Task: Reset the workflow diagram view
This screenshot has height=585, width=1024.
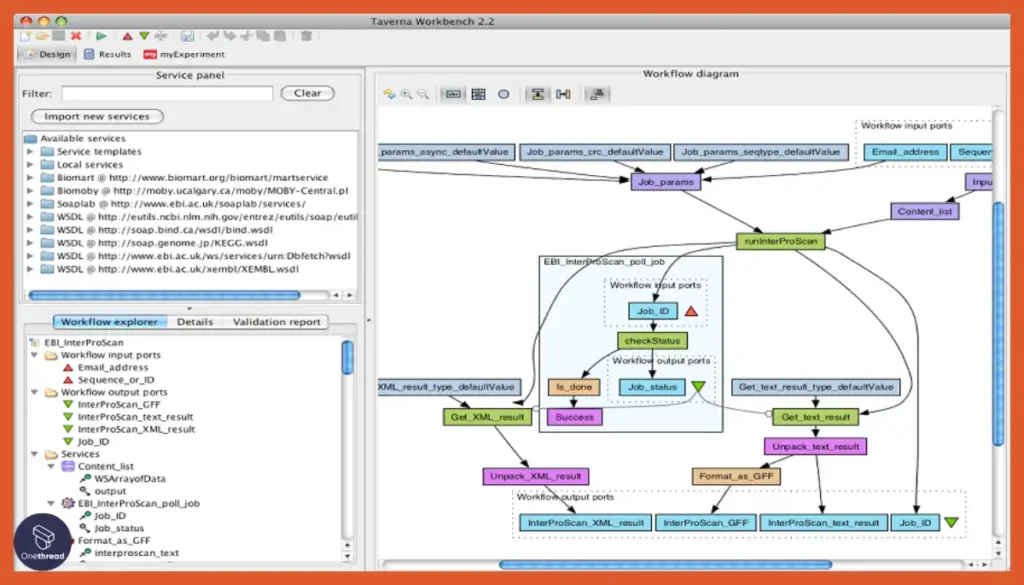Action: (389, 94)
